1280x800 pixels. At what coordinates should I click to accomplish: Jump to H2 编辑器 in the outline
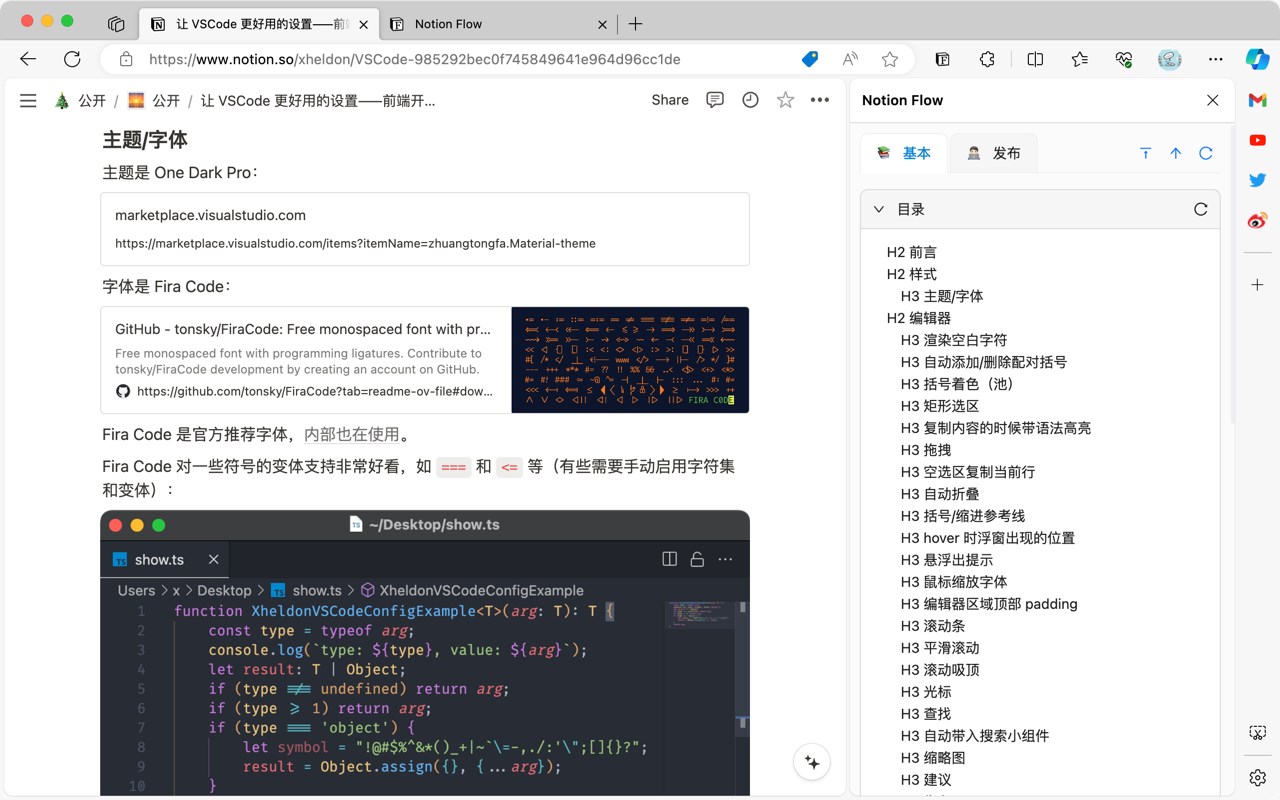point(919,318)
